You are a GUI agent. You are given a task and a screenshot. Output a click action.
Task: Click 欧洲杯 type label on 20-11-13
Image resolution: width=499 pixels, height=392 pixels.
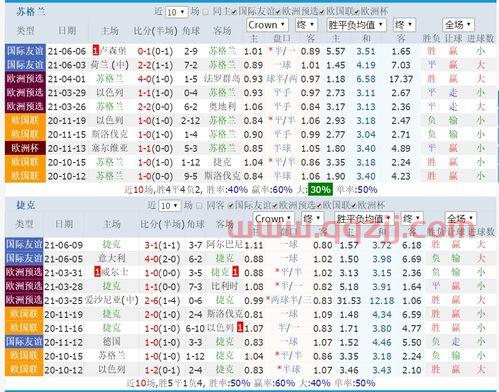click(x=25, y=148)
